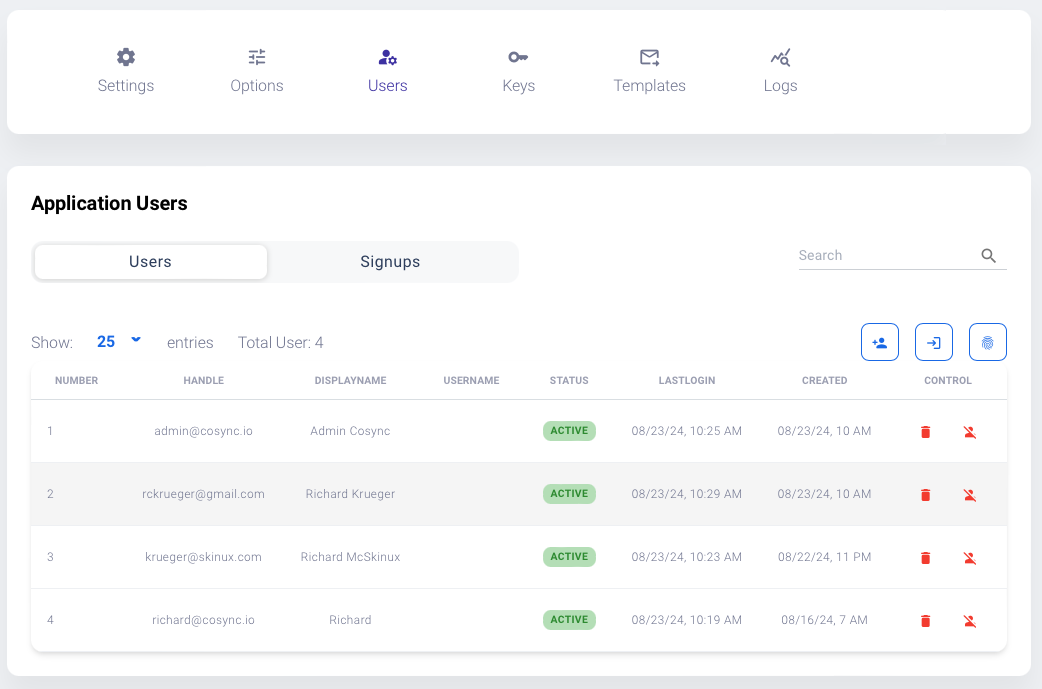
Task: Click the CREATED column header
Action: (824, 381)
